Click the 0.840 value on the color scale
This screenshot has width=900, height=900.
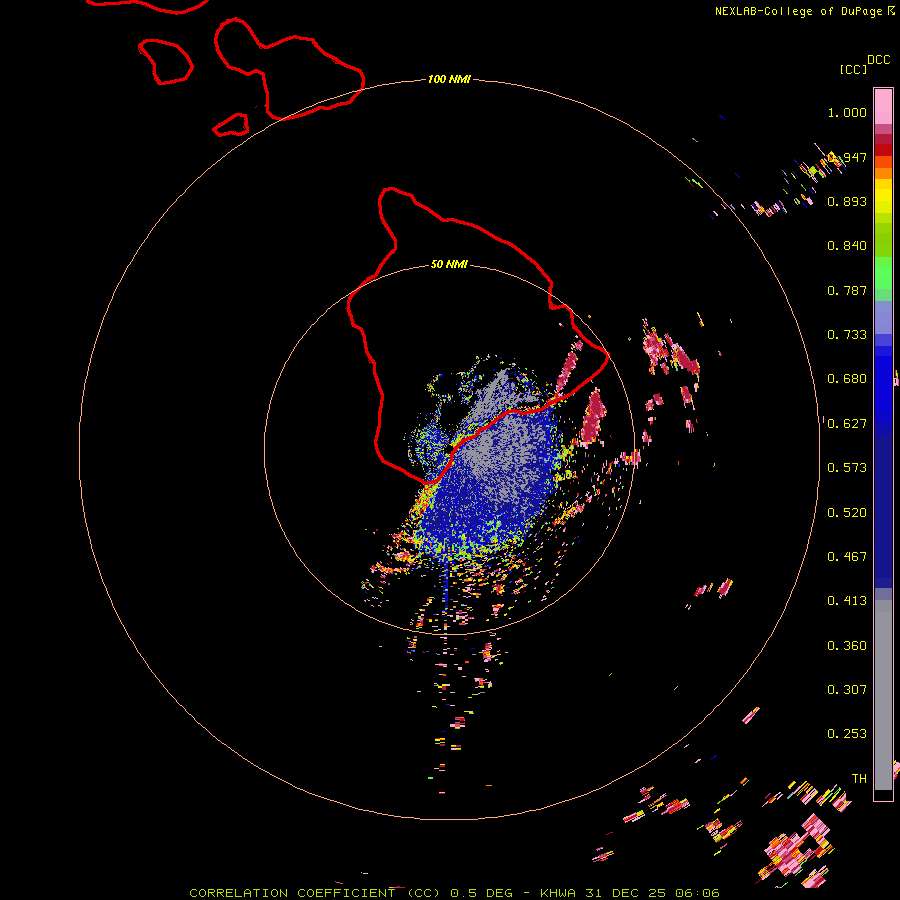[847, 246]
